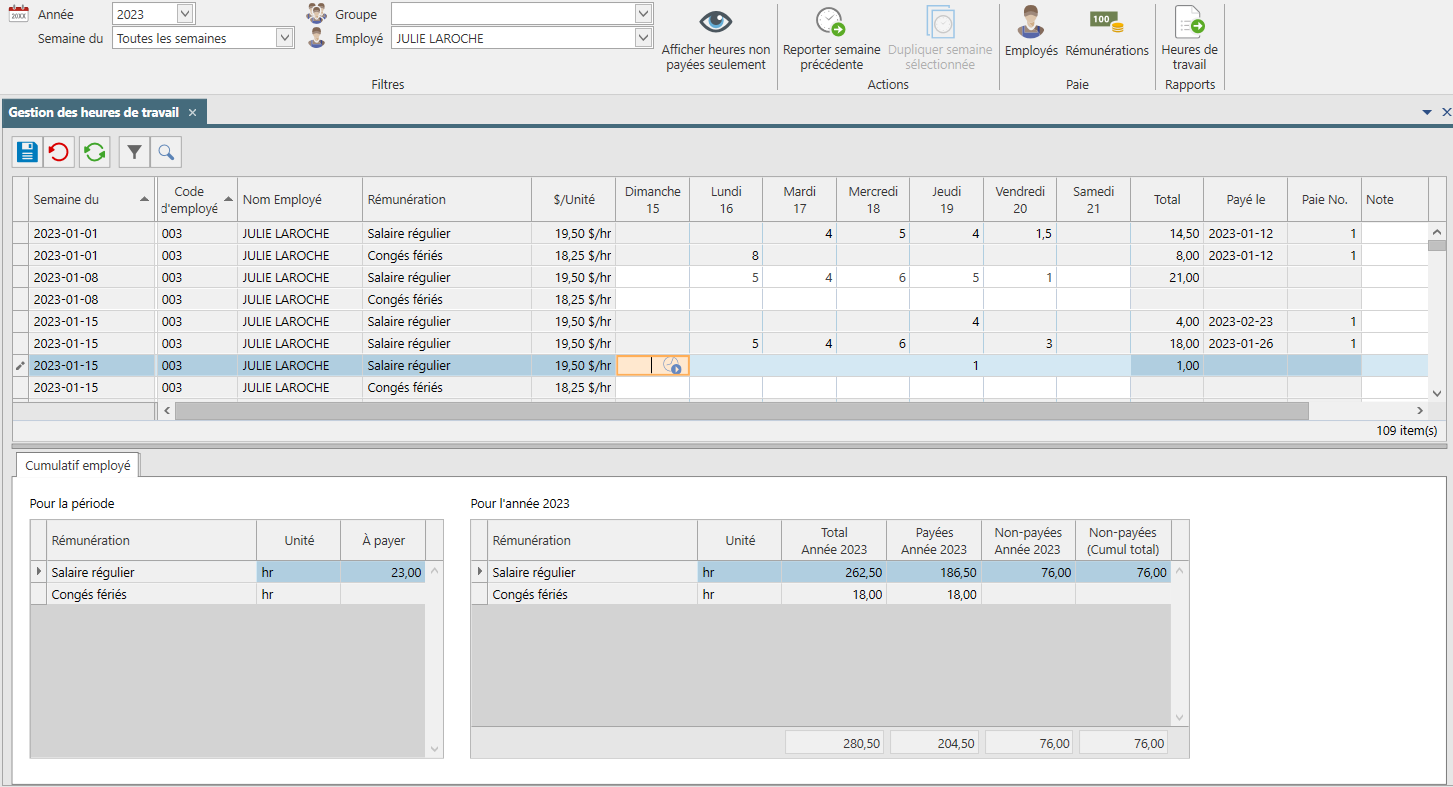Open the Heures de travail report

coord(1189,38)
